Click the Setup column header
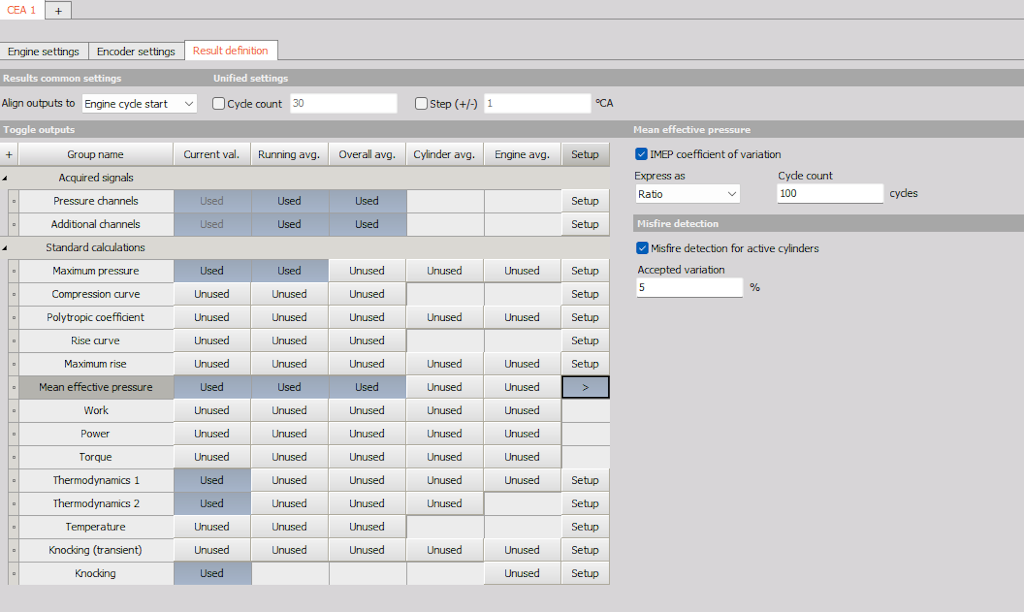Viewport: 1024px width, 612px height. [x=585, y=155]
